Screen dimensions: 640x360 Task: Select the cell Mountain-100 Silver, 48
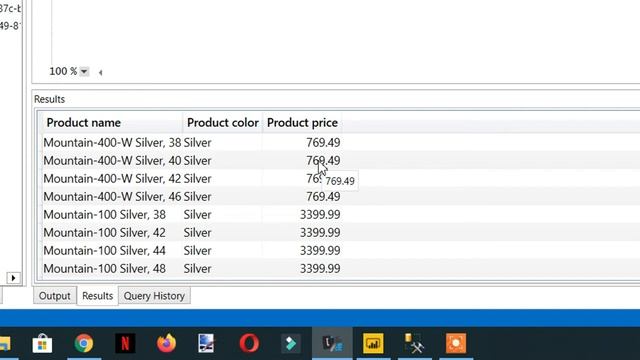[x=112, y=268]
